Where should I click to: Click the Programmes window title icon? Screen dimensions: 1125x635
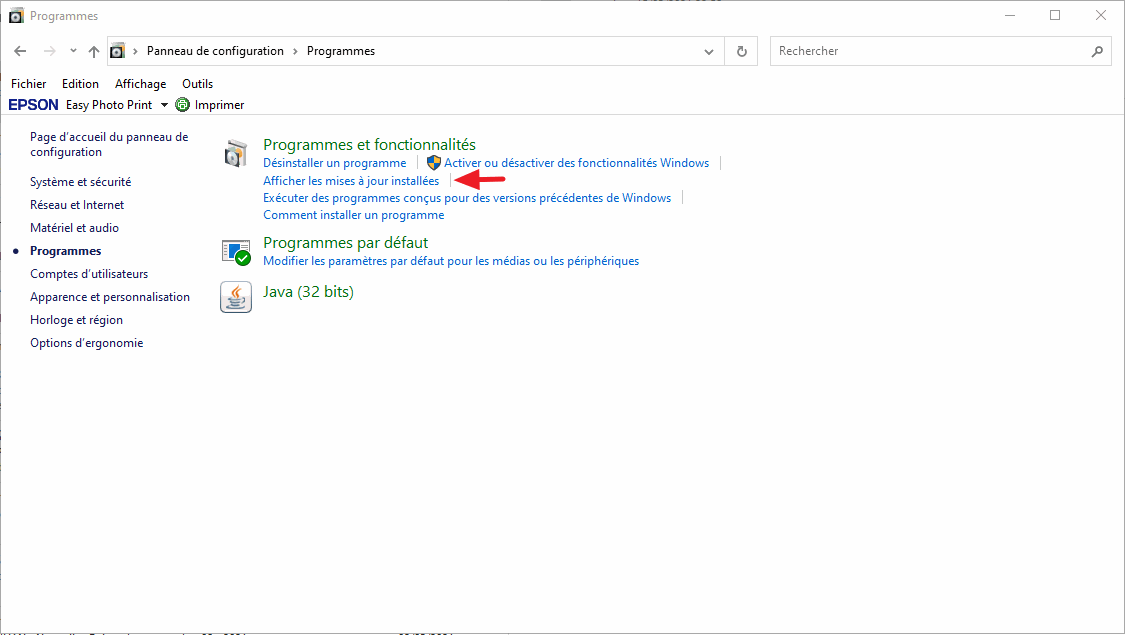[17, 16]
